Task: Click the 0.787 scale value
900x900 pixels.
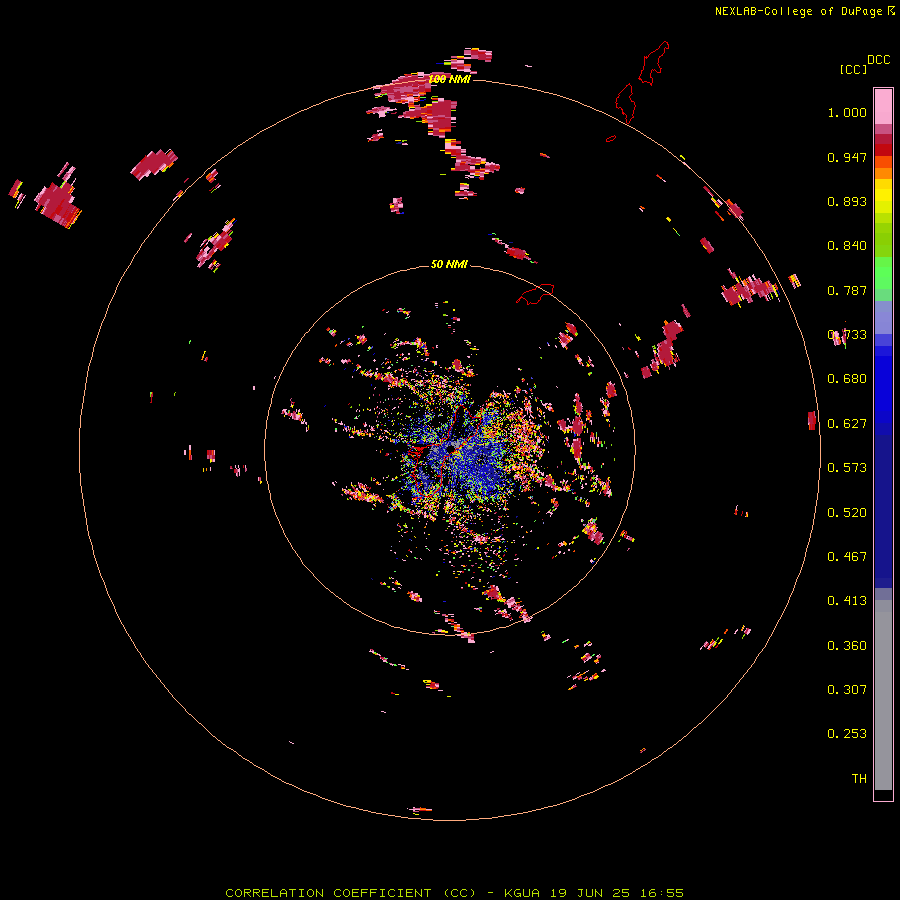Action: point(847,290)
